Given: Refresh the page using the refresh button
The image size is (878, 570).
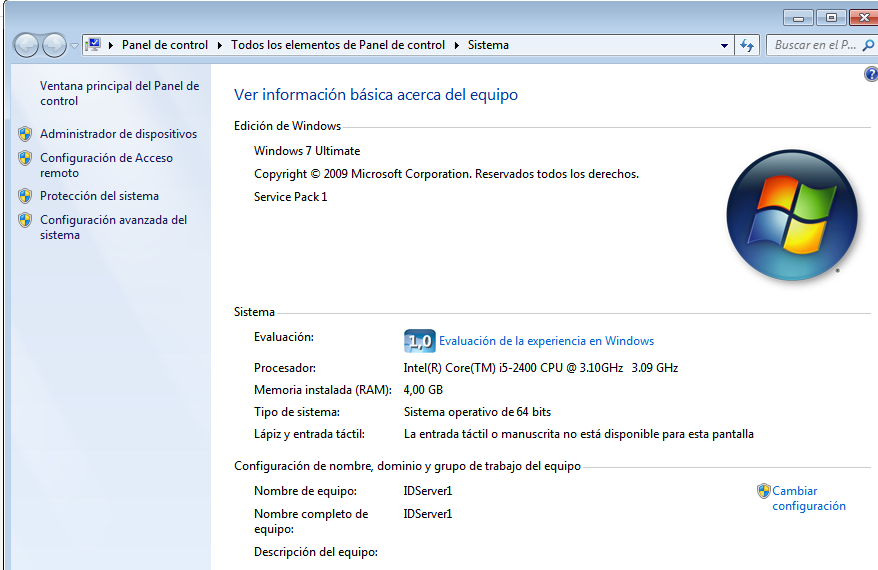Looking at the screenshot, I should pos(747,45).
